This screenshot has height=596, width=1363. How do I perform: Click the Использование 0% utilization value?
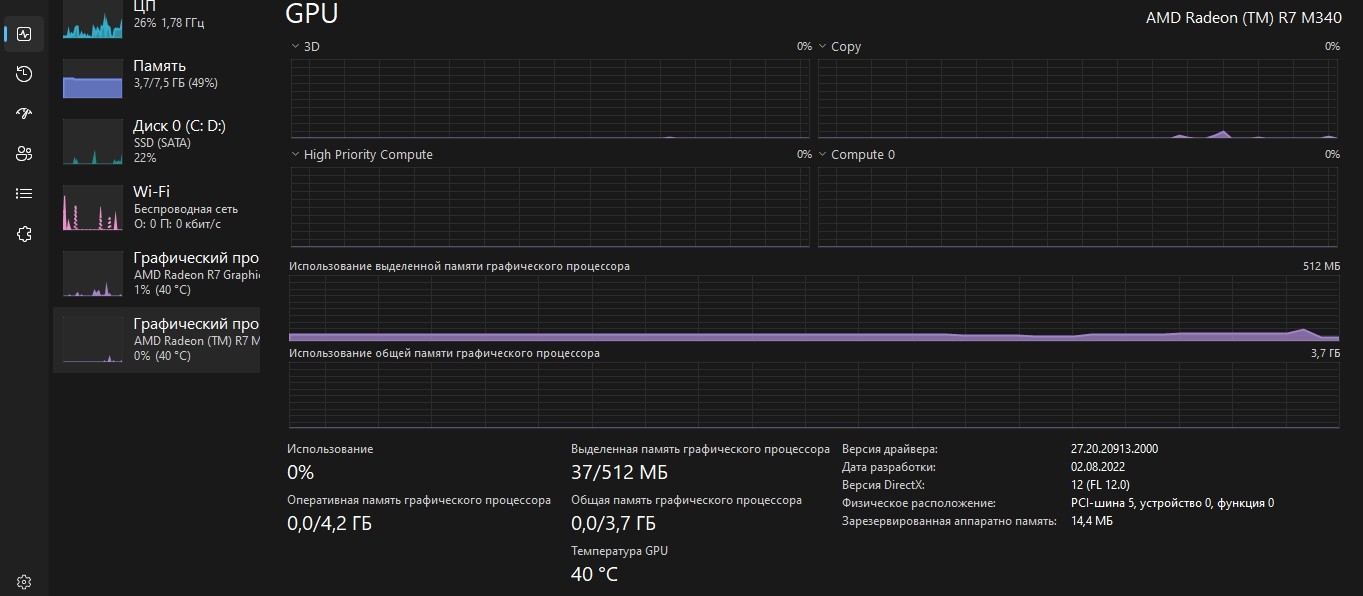(300, 472)
